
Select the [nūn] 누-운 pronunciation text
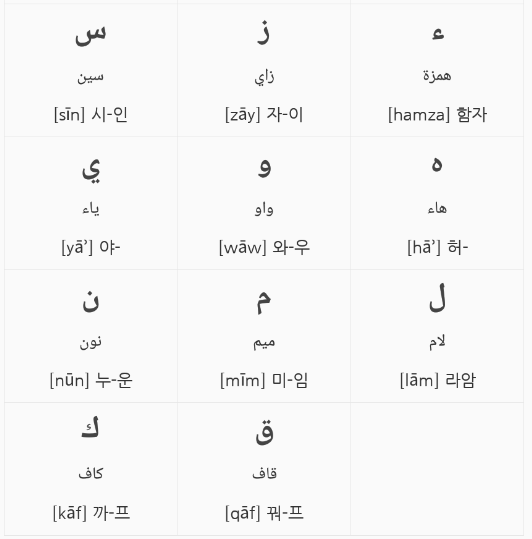pos(91,380)
